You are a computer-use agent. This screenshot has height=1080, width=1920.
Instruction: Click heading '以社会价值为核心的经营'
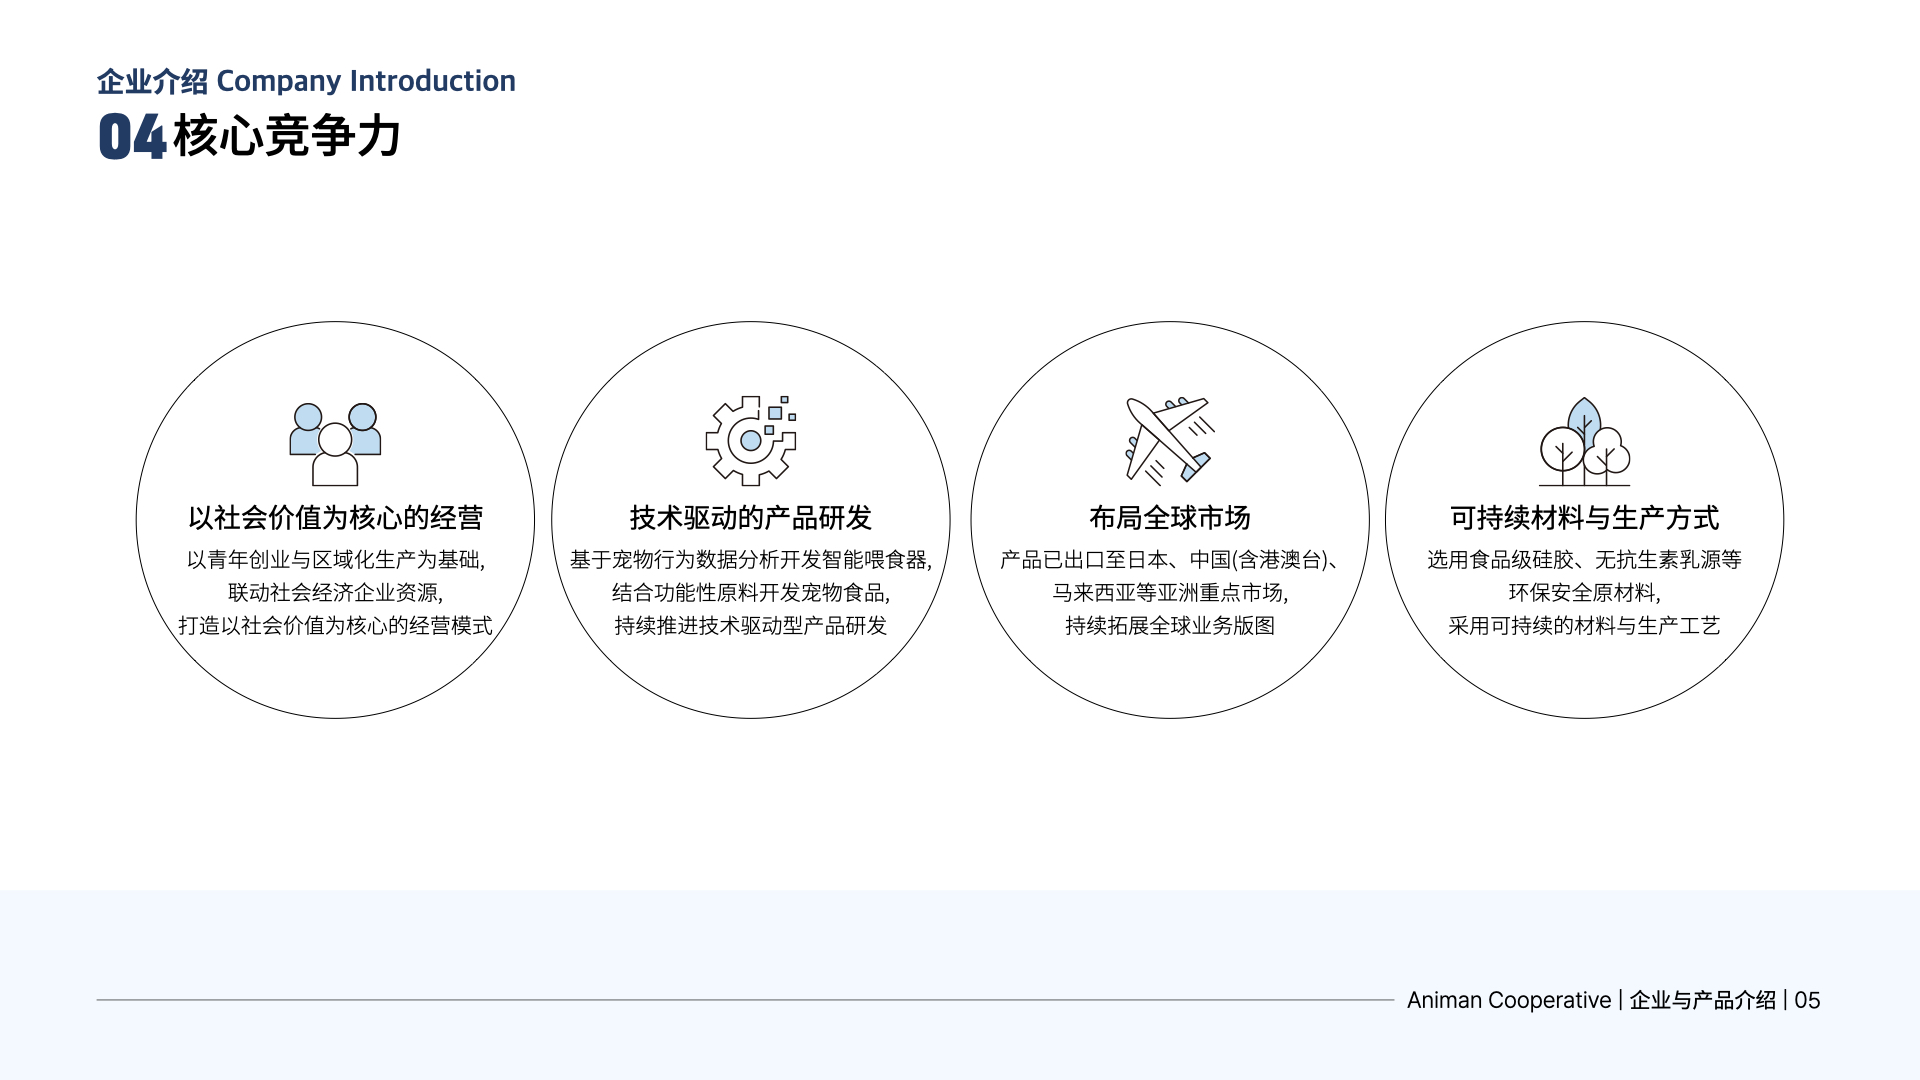point(335,518)
